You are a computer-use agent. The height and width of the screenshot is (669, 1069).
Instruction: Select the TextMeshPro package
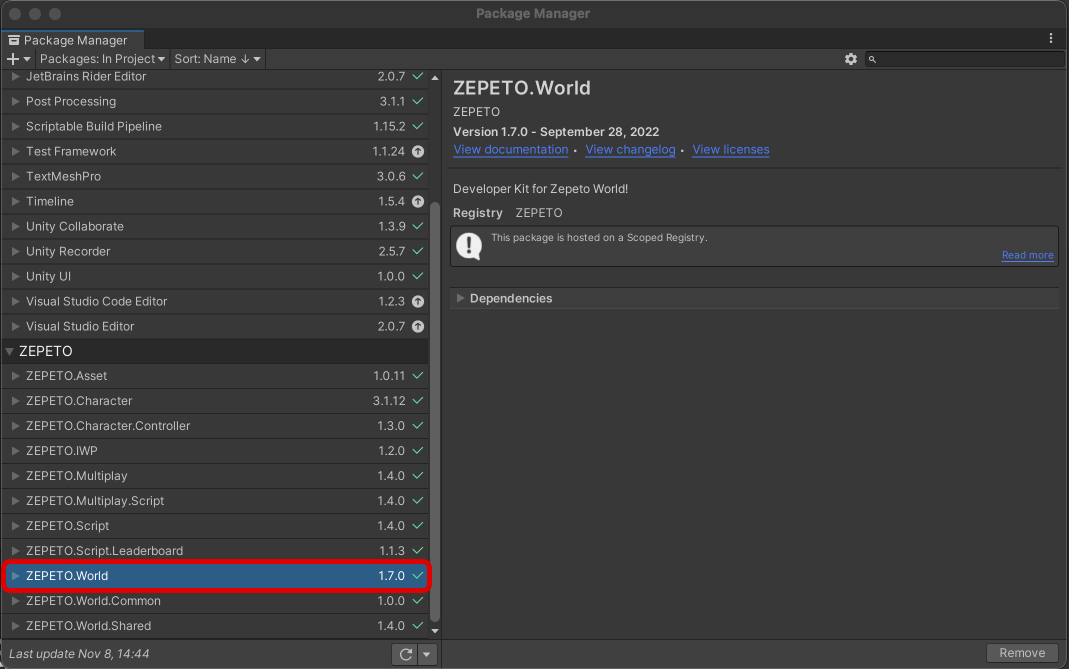215,177
